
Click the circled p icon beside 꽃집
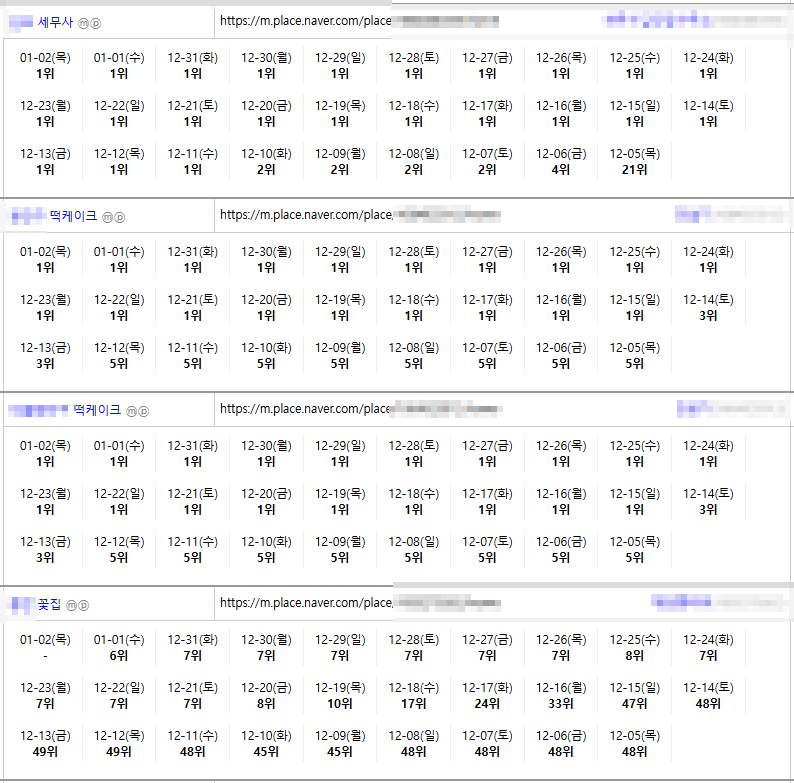click(84, 605)
